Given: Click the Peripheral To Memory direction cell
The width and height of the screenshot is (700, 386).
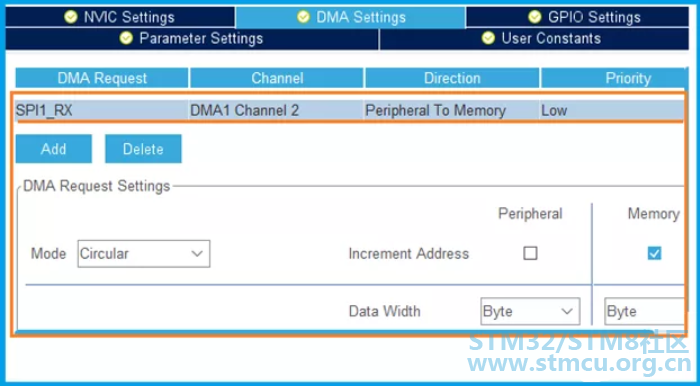Looking at the screenshot, I should click(452, 111).
